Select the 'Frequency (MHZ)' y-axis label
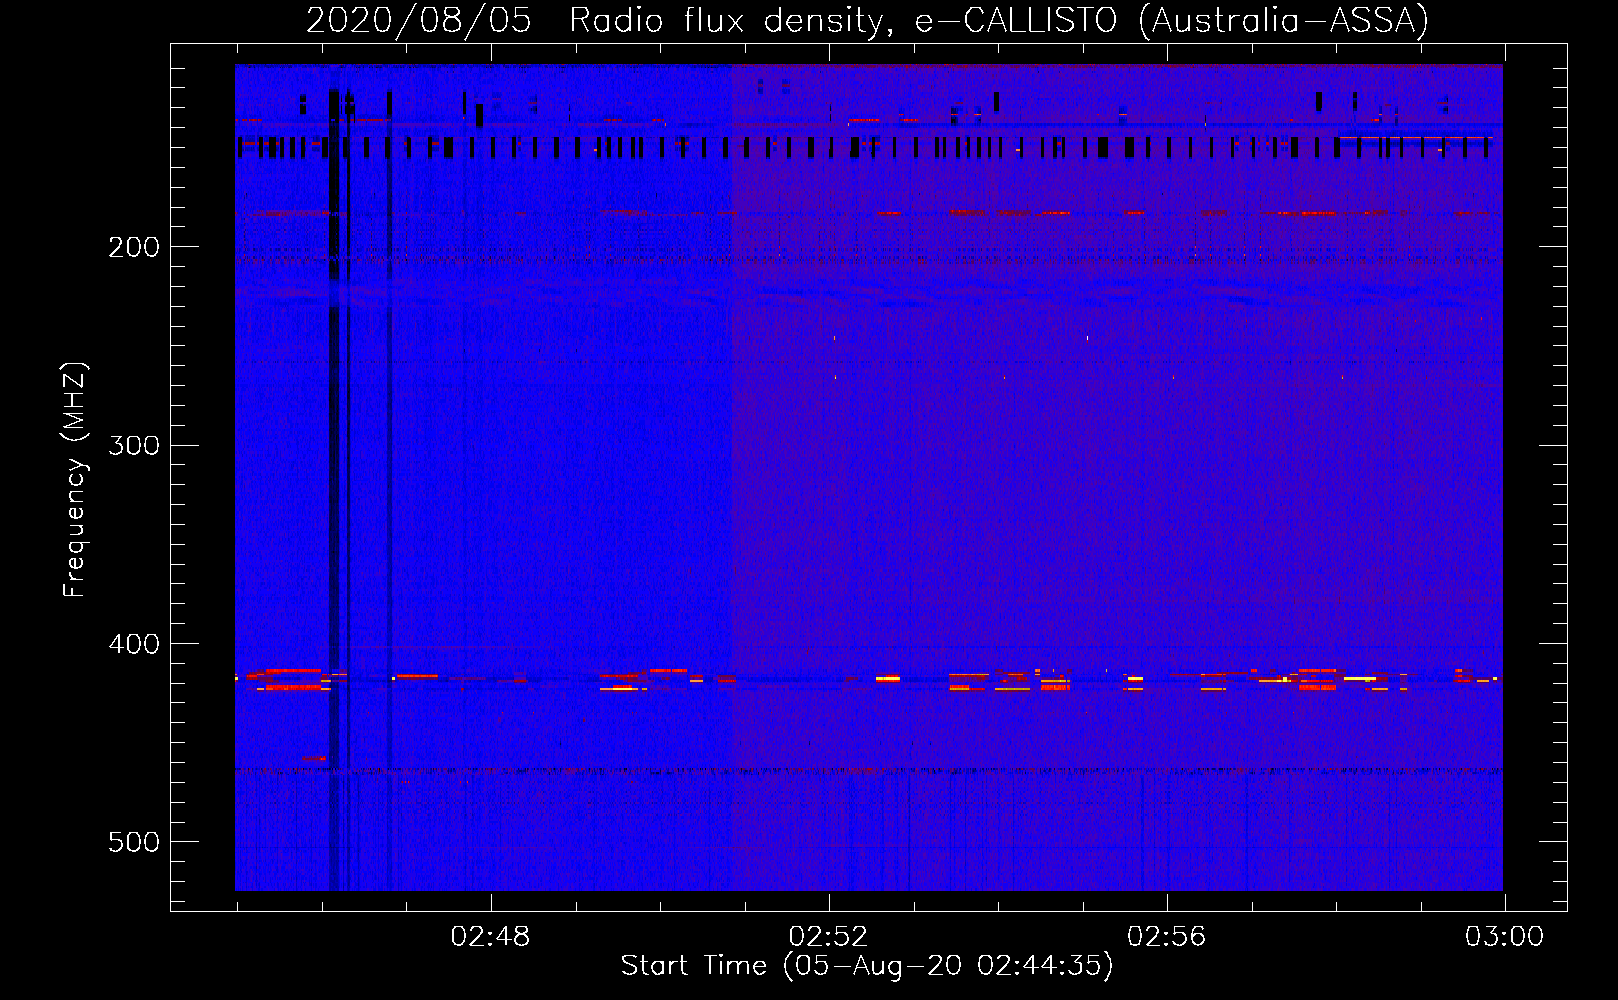Screen dimensions: 1618x1000 75,480
